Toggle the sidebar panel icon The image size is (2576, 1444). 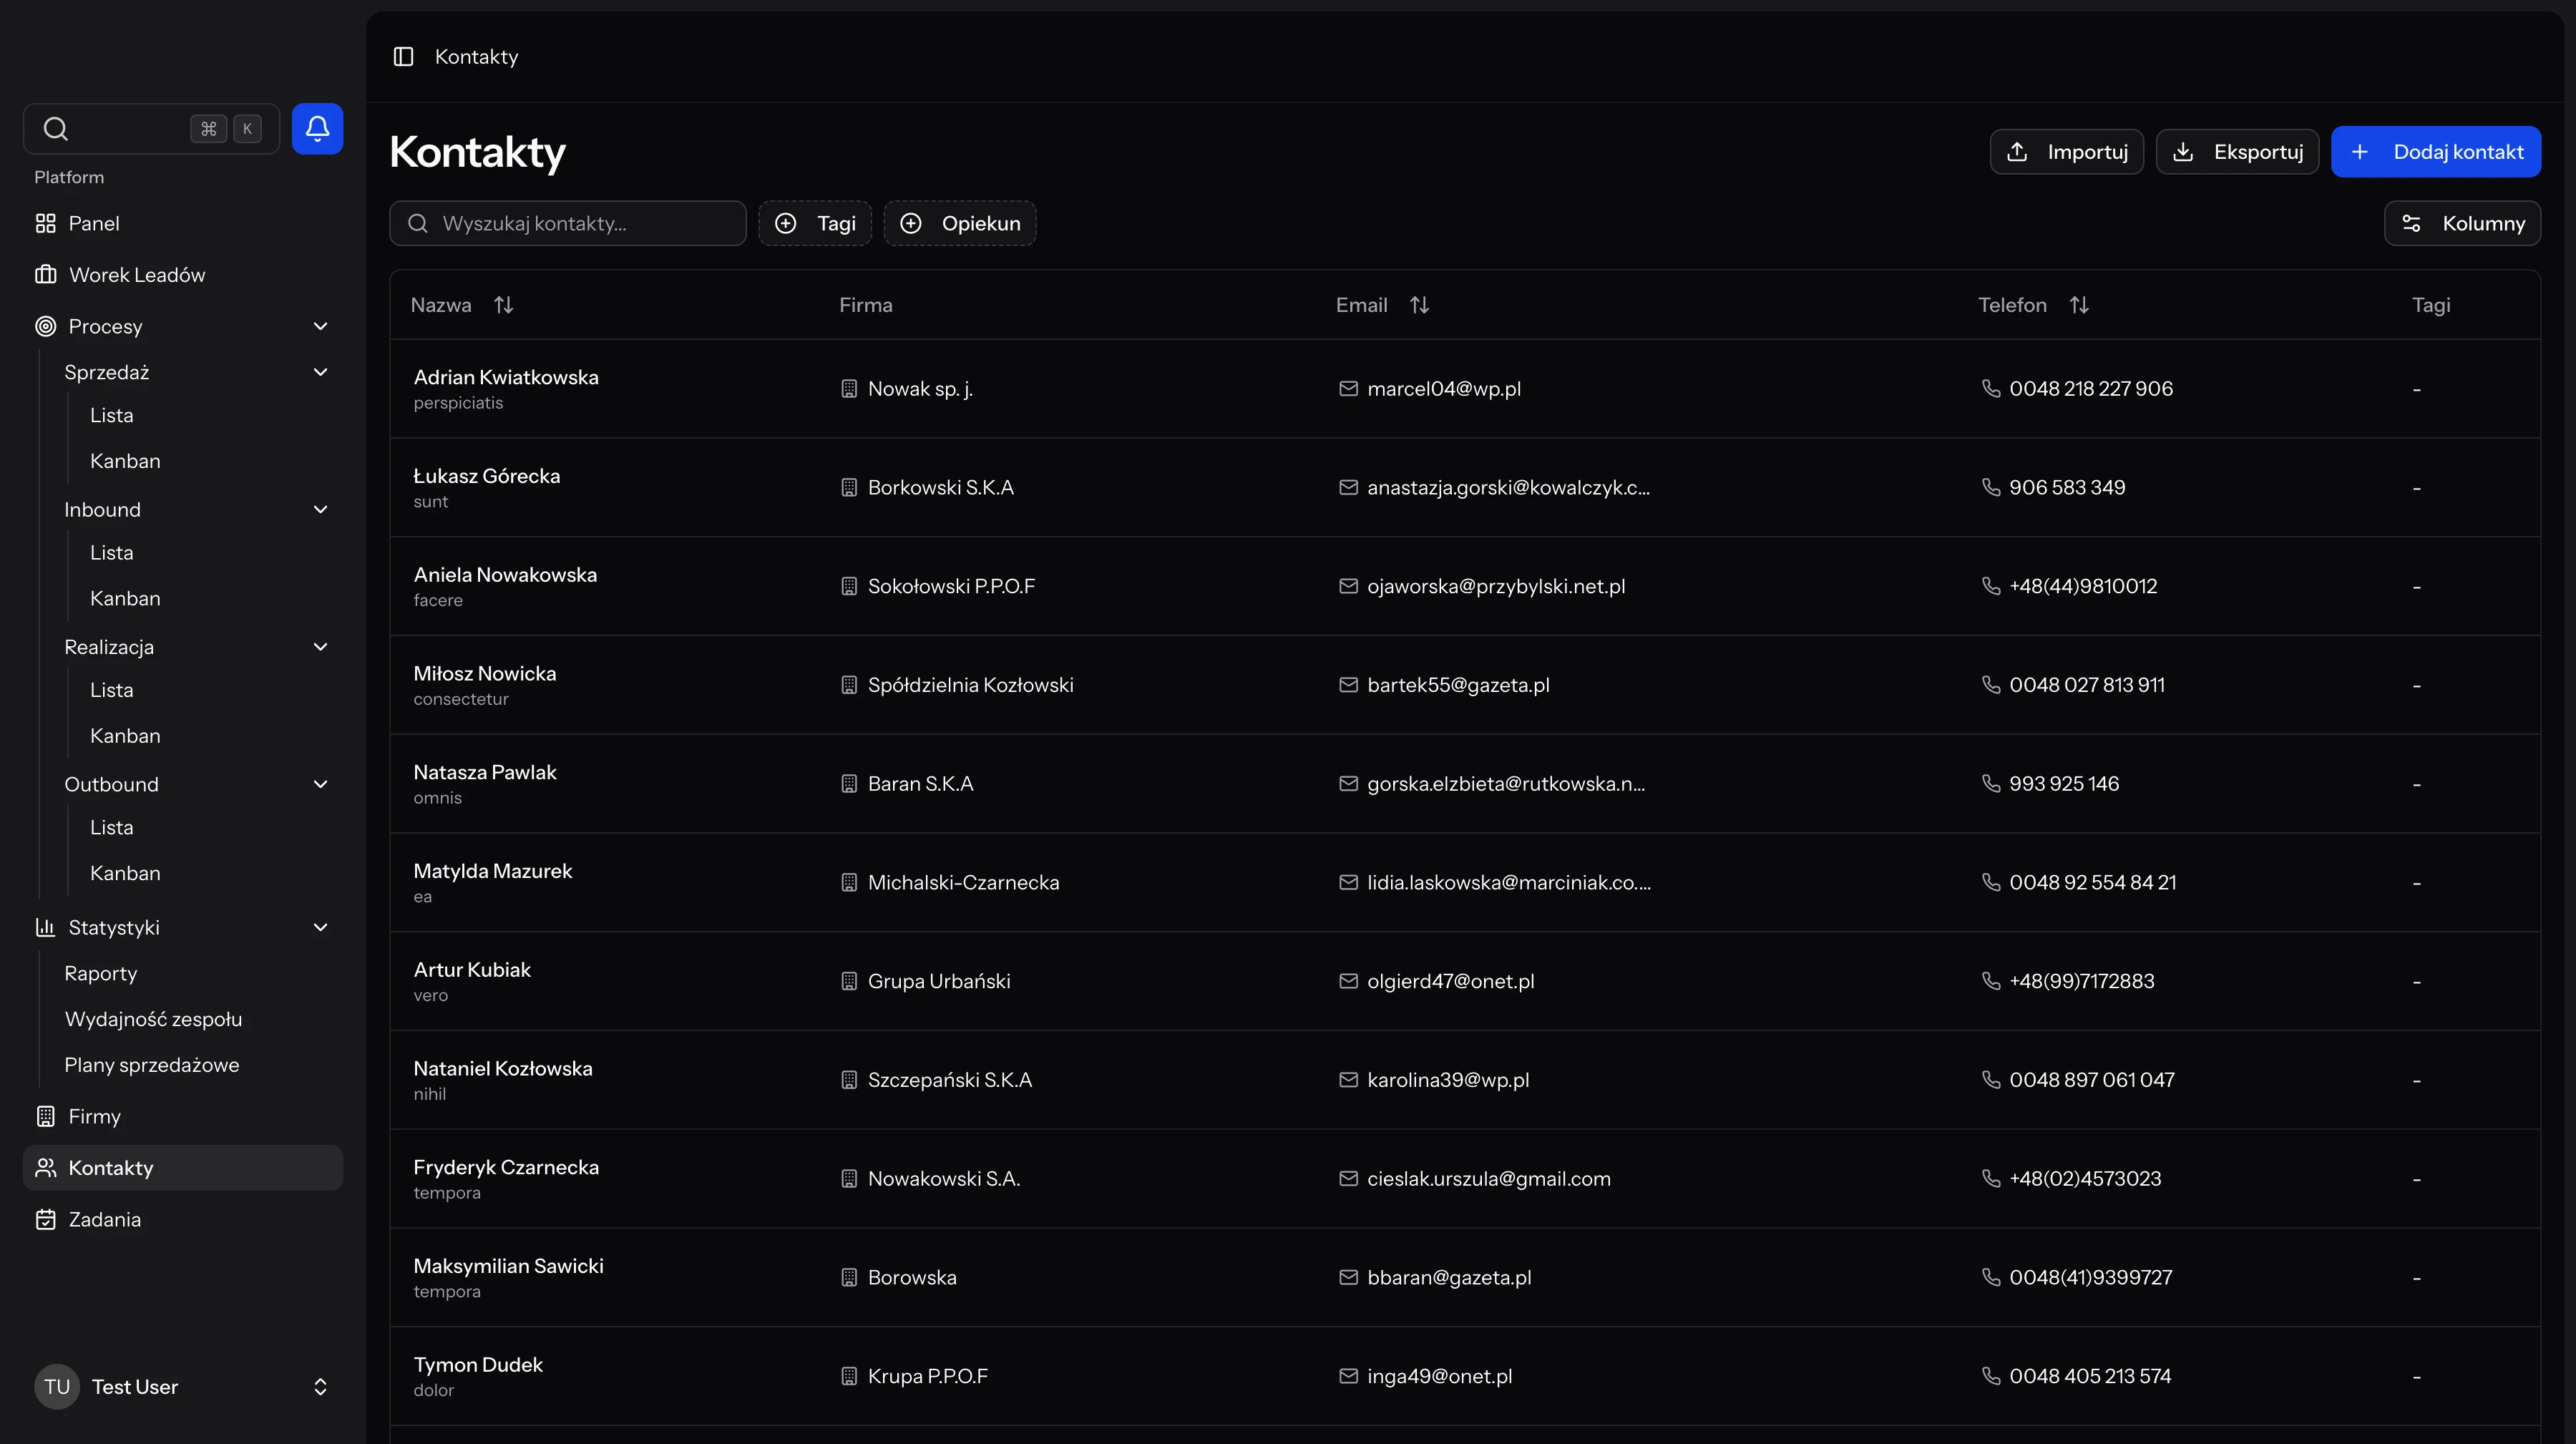coord(403,57)
